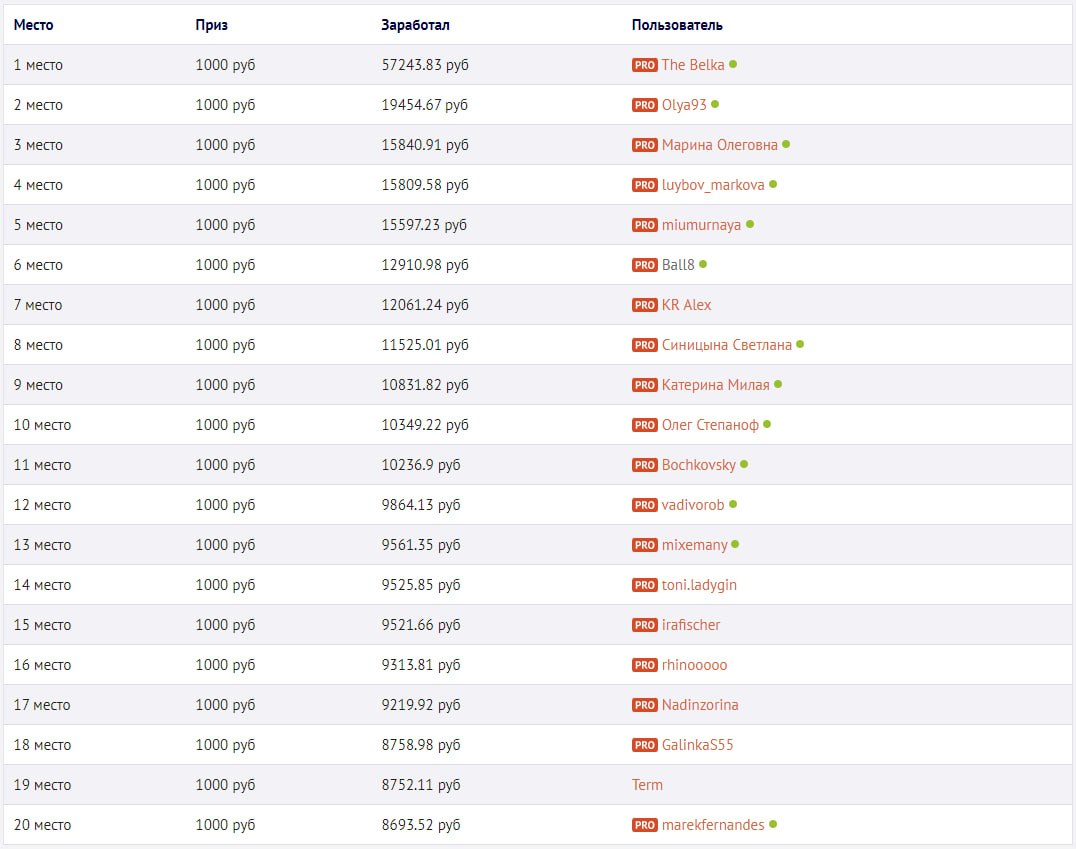Click the Место column header
The height and width of the screenshot is (849, 1076).
(x=33, y=25)
